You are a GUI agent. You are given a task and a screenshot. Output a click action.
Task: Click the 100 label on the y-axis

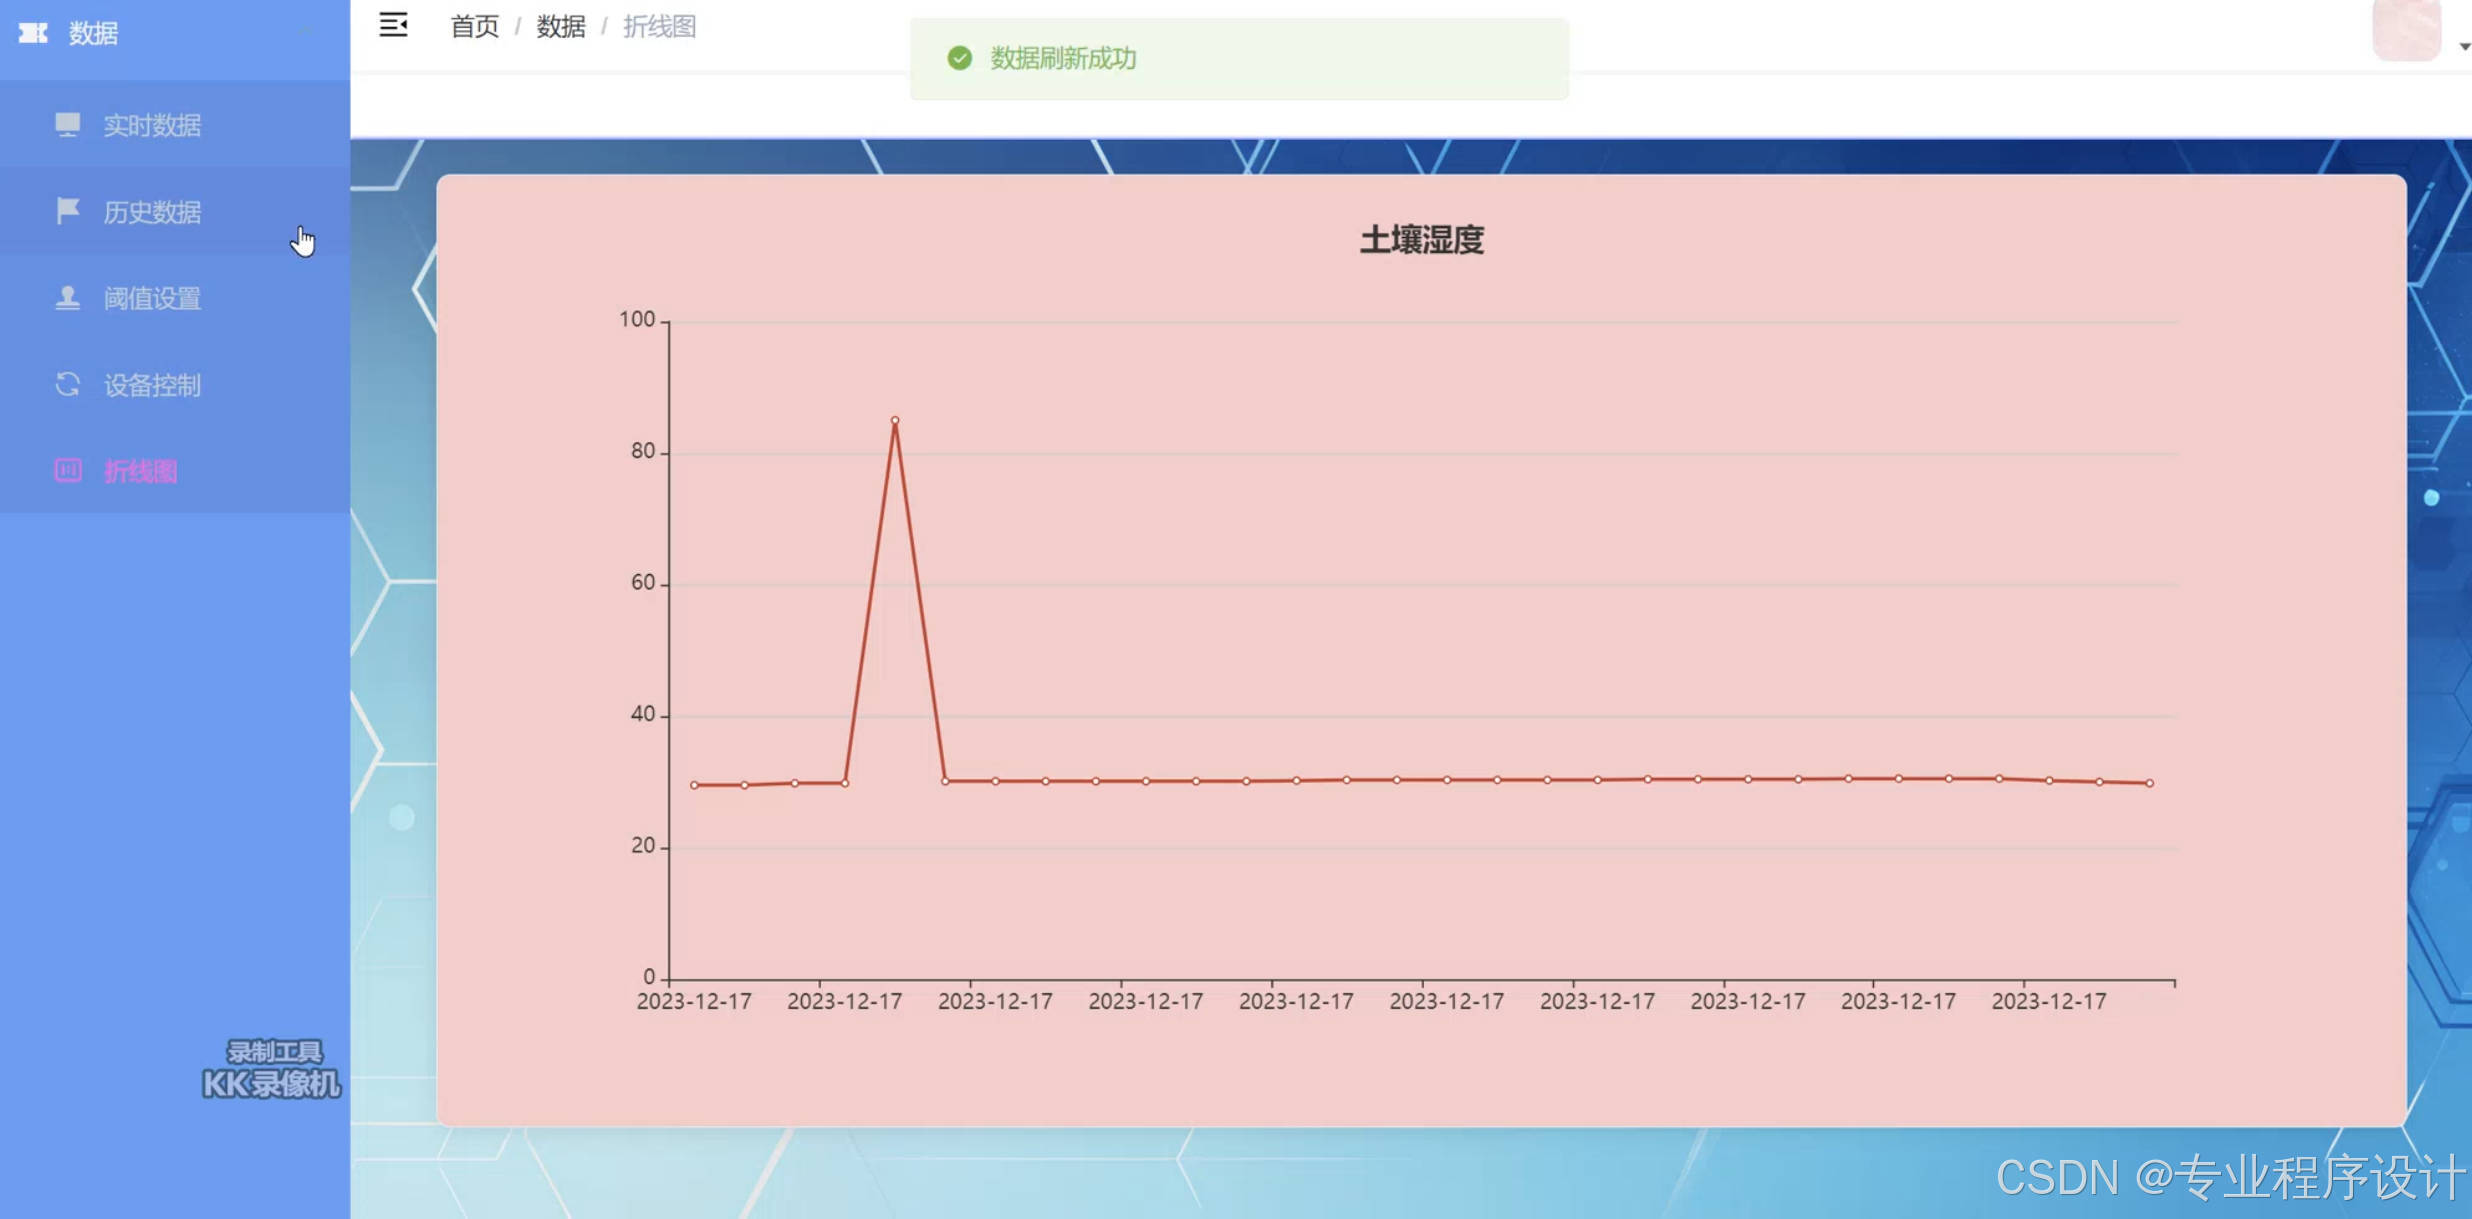tap(637, 320)
